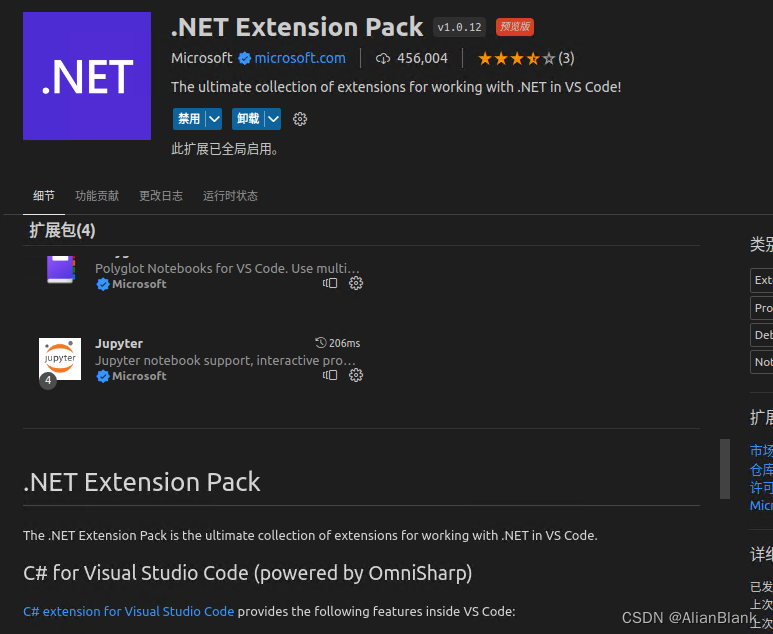
Task: Click the (3) ratings count
Action: tap(566, 58)
